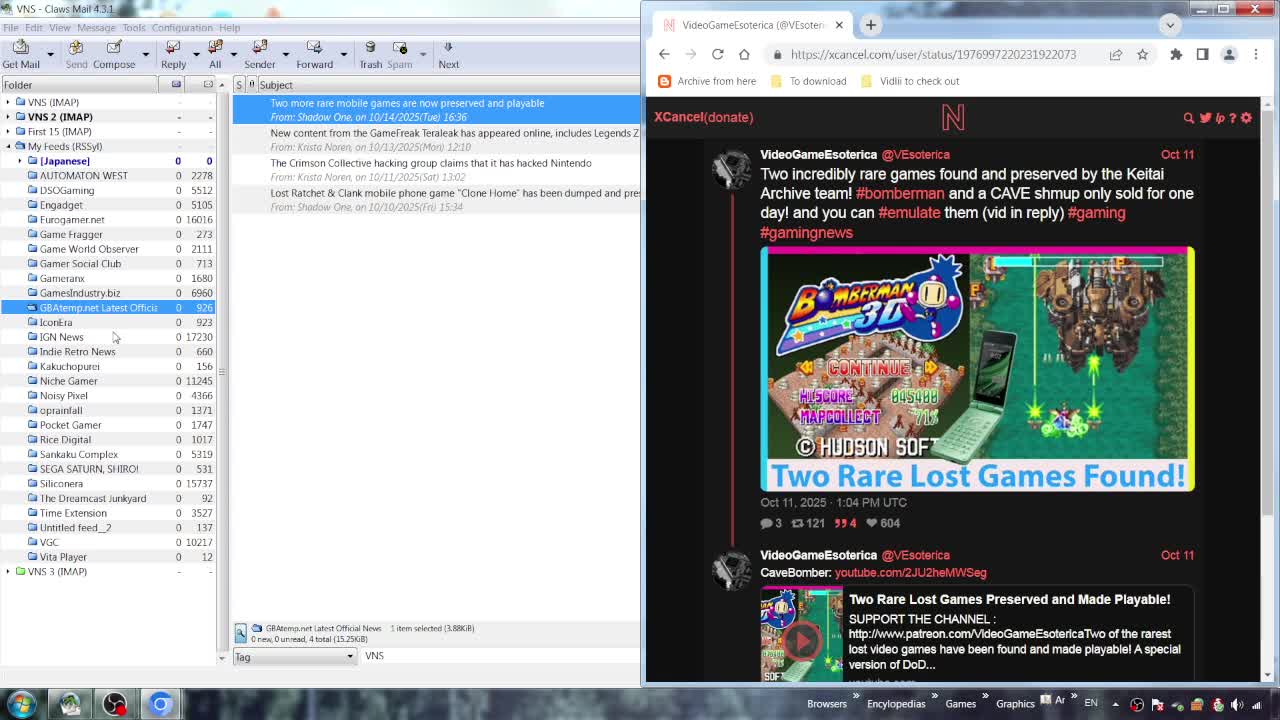Open the Message menu

96,27
